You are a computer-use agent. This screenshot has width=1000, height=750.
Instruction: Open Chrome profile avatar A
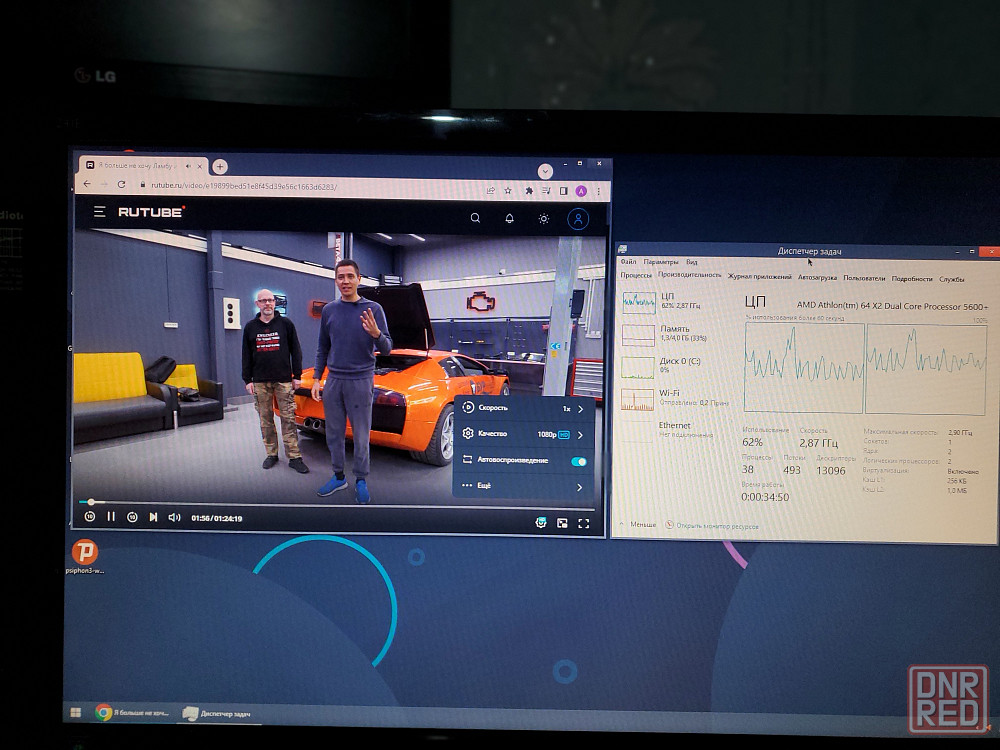pos(581,191)
